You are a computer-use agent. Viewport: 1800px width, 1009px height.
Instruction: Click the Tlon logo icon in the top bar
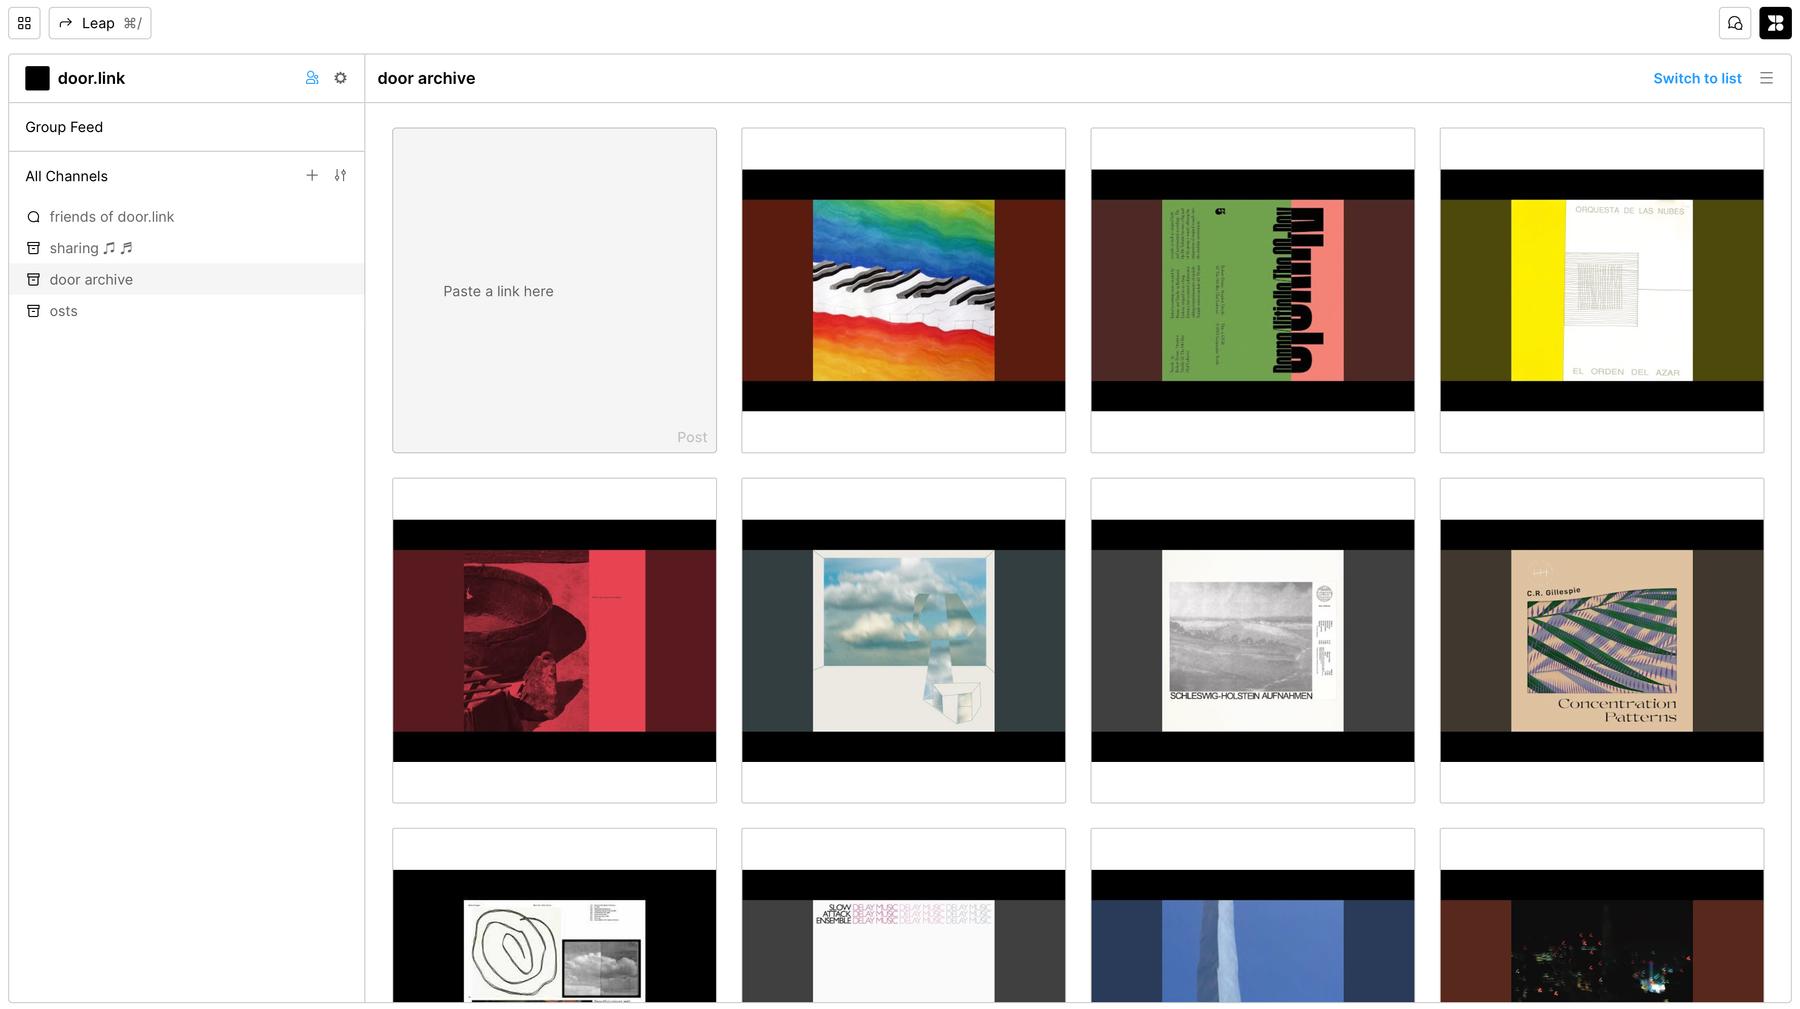pos(1776,23)
